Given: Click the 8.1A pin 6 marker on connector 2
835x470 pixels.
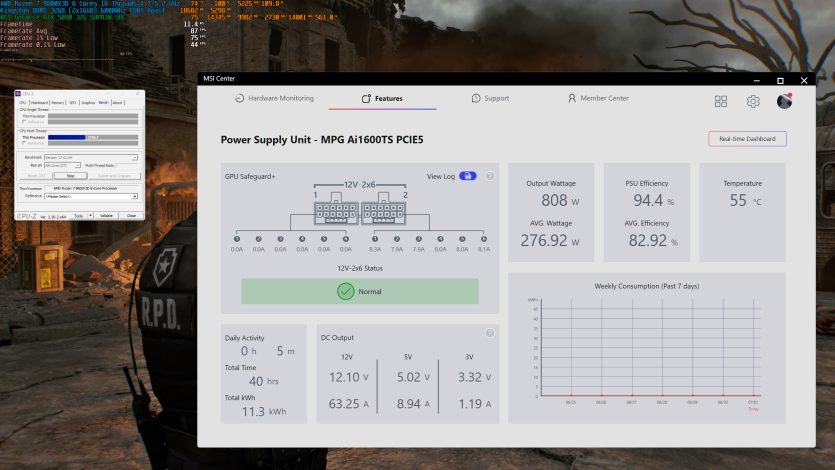Looking at the screenshot, I should (484, 239).
